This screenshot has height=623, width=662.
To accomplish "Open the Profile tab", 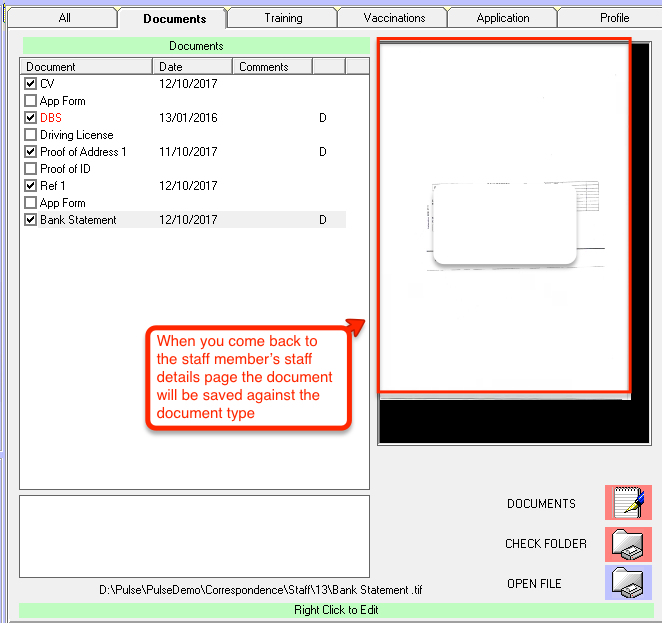I will (614, 18).
